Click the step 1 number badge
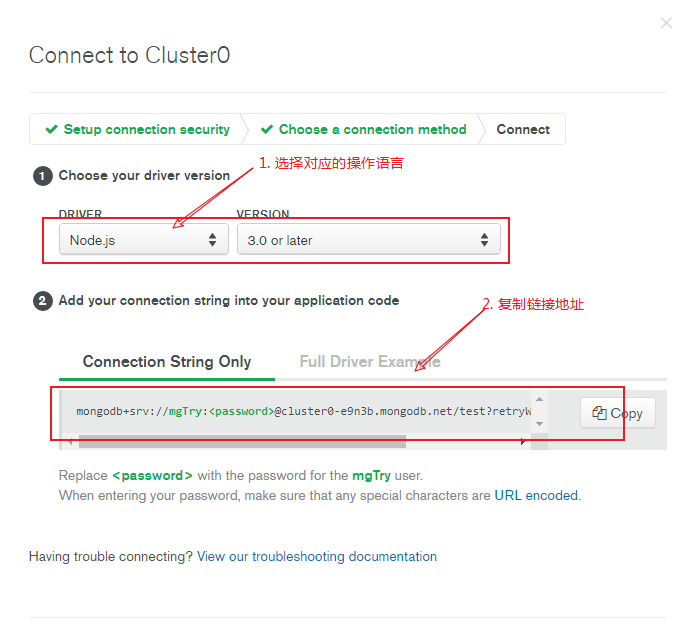The height and width of the screenshot is (624, 688). [x=43, y=176]
